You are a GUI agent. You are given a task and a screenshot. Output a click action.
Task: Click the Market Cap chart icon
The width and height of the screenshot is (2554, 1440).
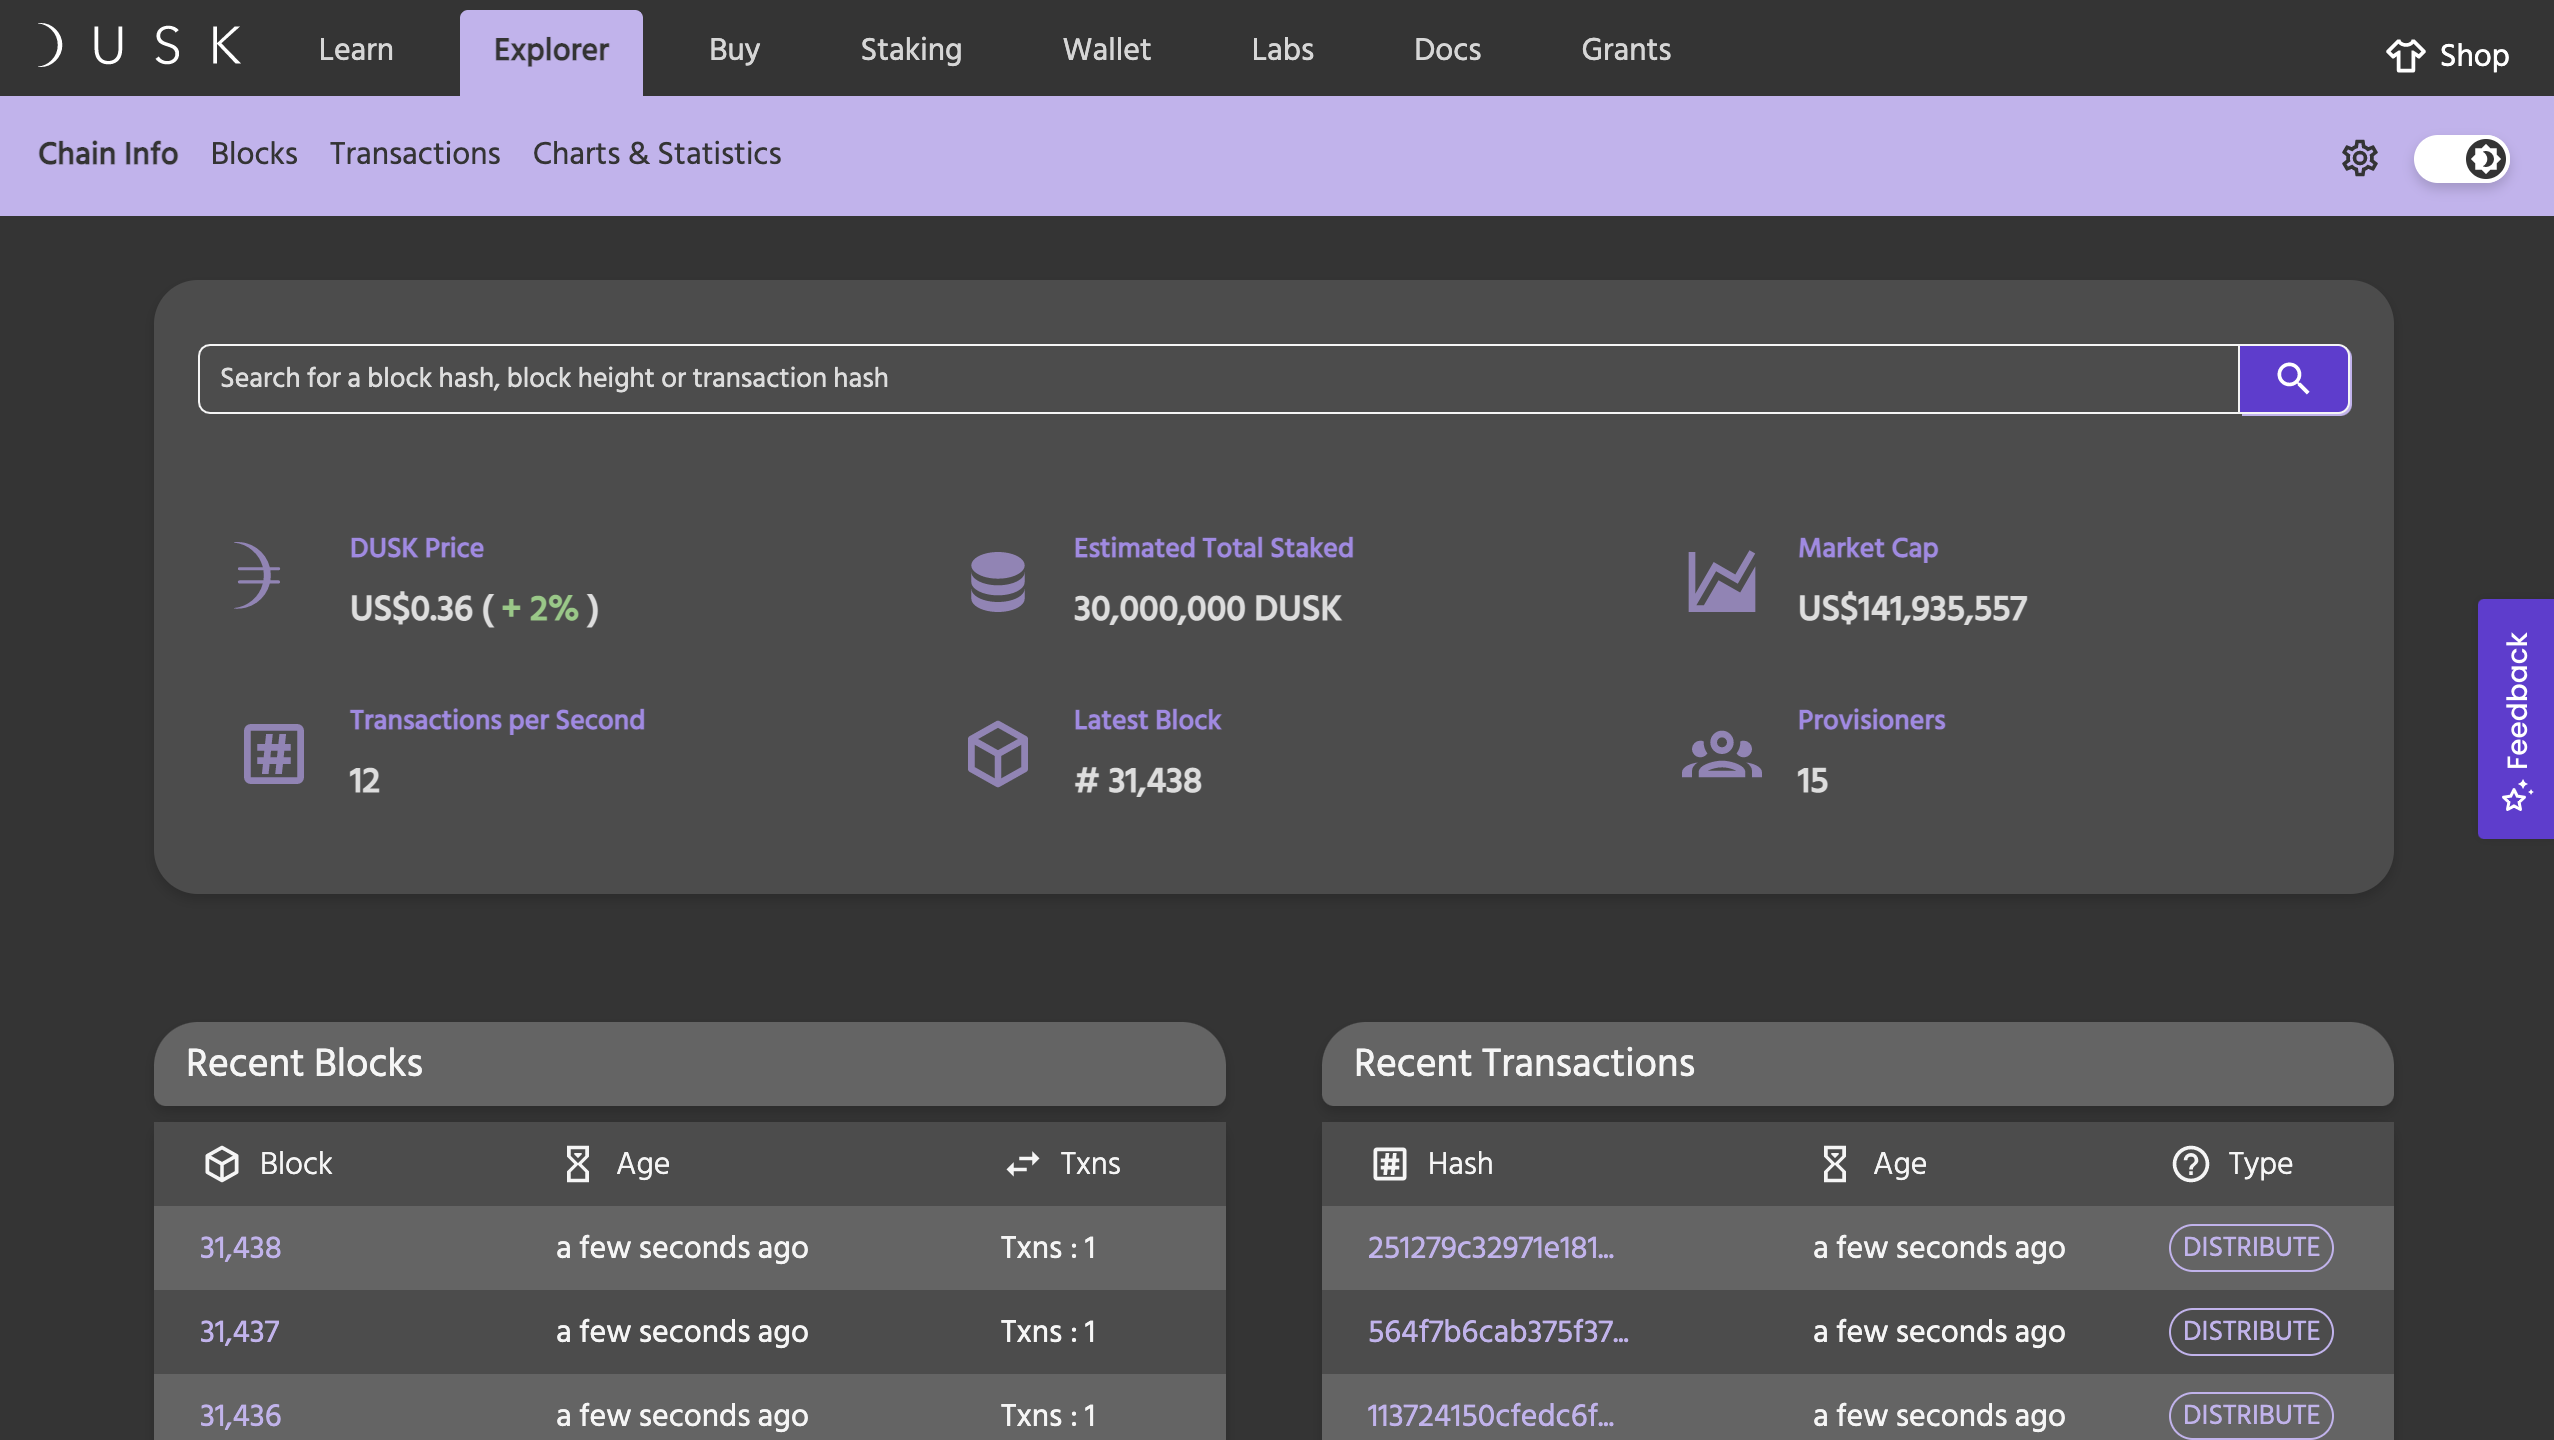click(1721, 581)
